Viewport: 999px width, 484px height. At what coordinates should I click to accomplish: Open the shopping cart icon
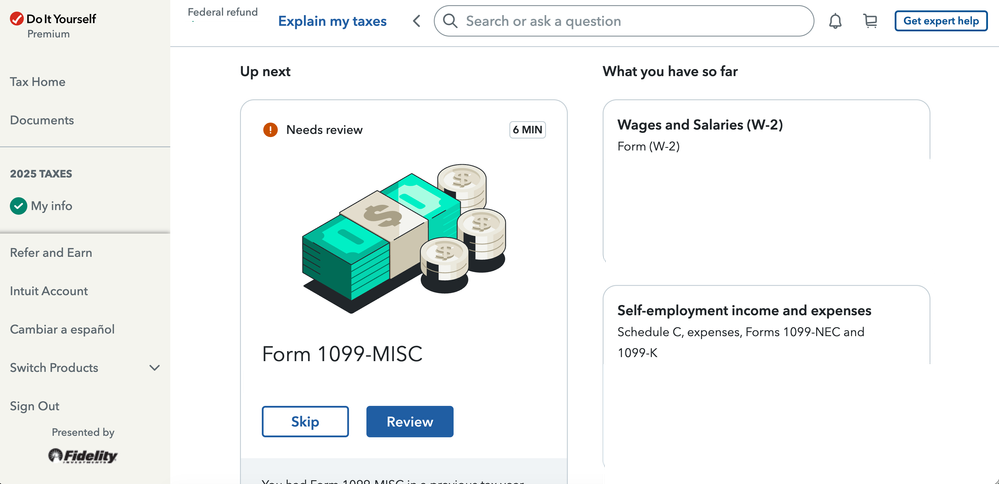[870, 21]
